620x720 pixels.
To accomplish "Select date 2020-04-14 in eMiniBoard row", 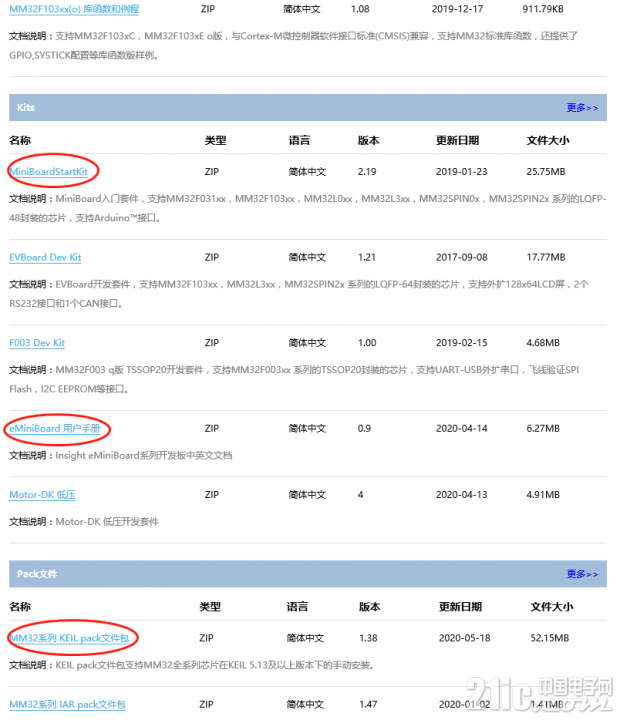I will click(462, 428).
